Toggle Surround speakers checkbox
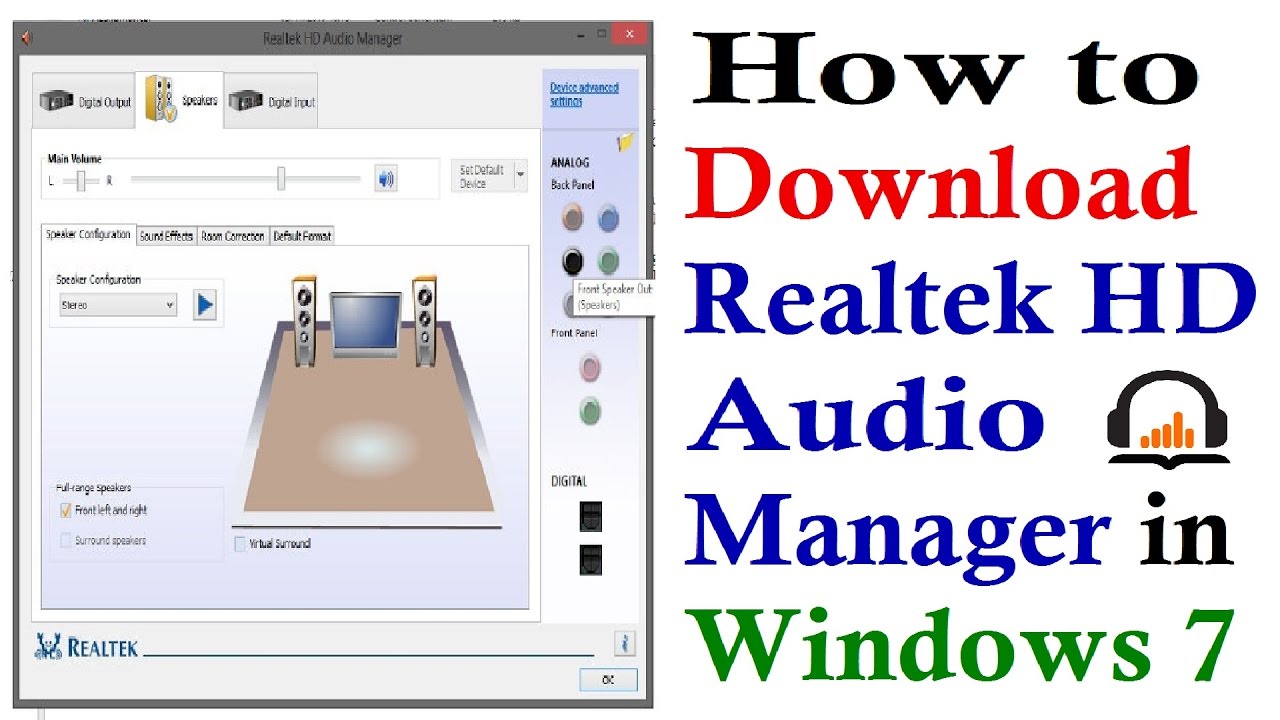The width and height of the screenshot is (1280, 720). (66, 541)
